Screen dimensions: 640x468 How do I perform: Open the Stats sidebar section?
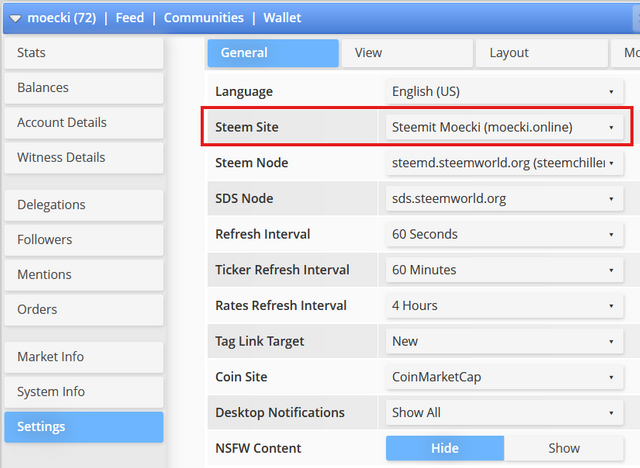pyautogui.click(x=84, y=53)
